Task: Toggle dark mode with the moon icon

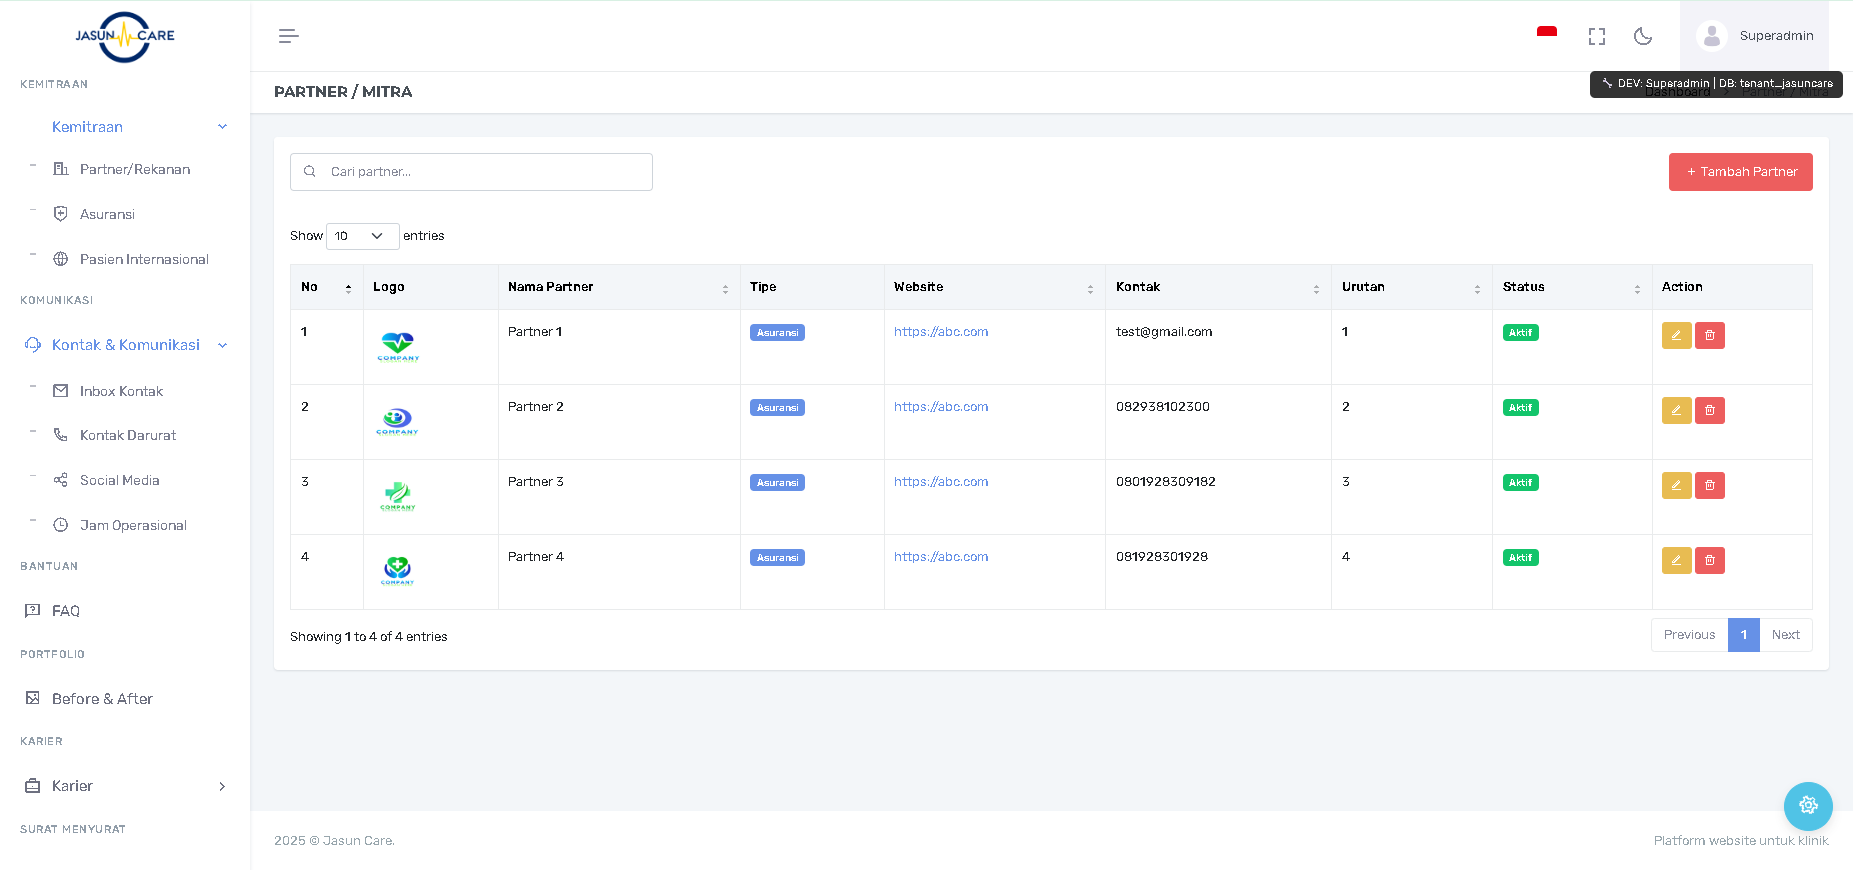Action: (x=1642, y=36)
